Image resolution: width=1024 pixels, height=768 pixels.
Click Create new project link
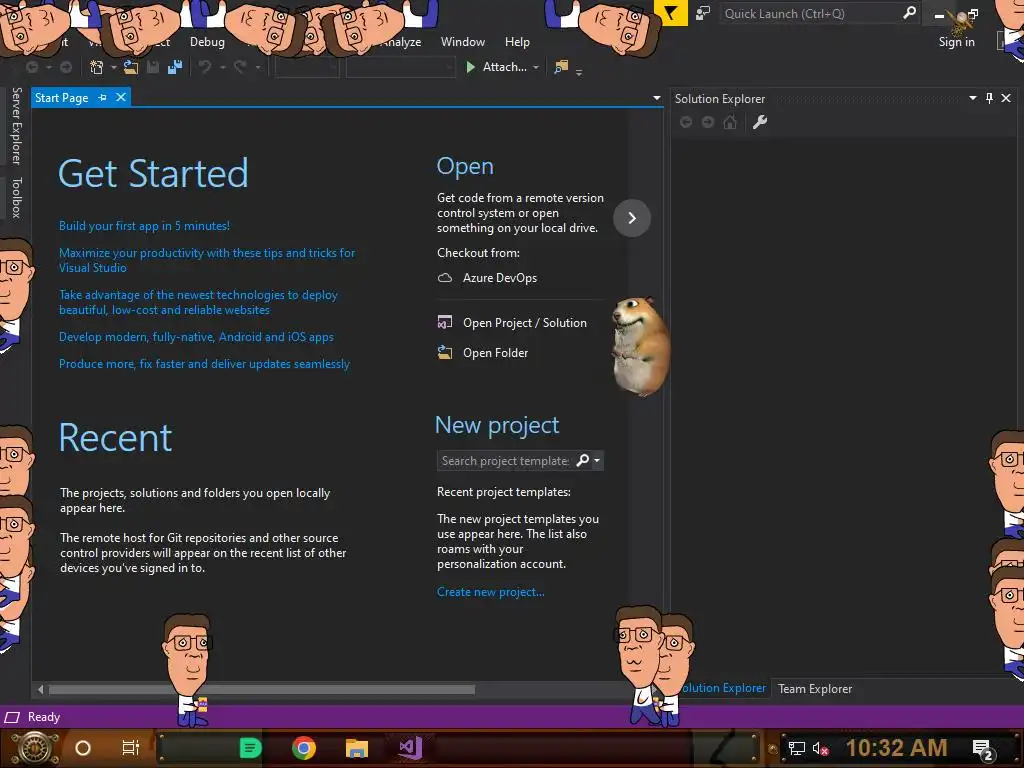[x=490, y=592]
